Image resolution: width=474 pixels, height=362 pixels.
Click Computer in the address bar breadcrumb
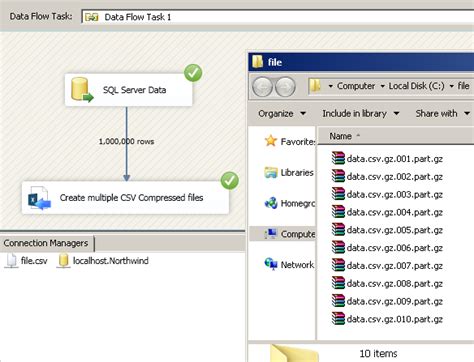[x=356, y=86]
